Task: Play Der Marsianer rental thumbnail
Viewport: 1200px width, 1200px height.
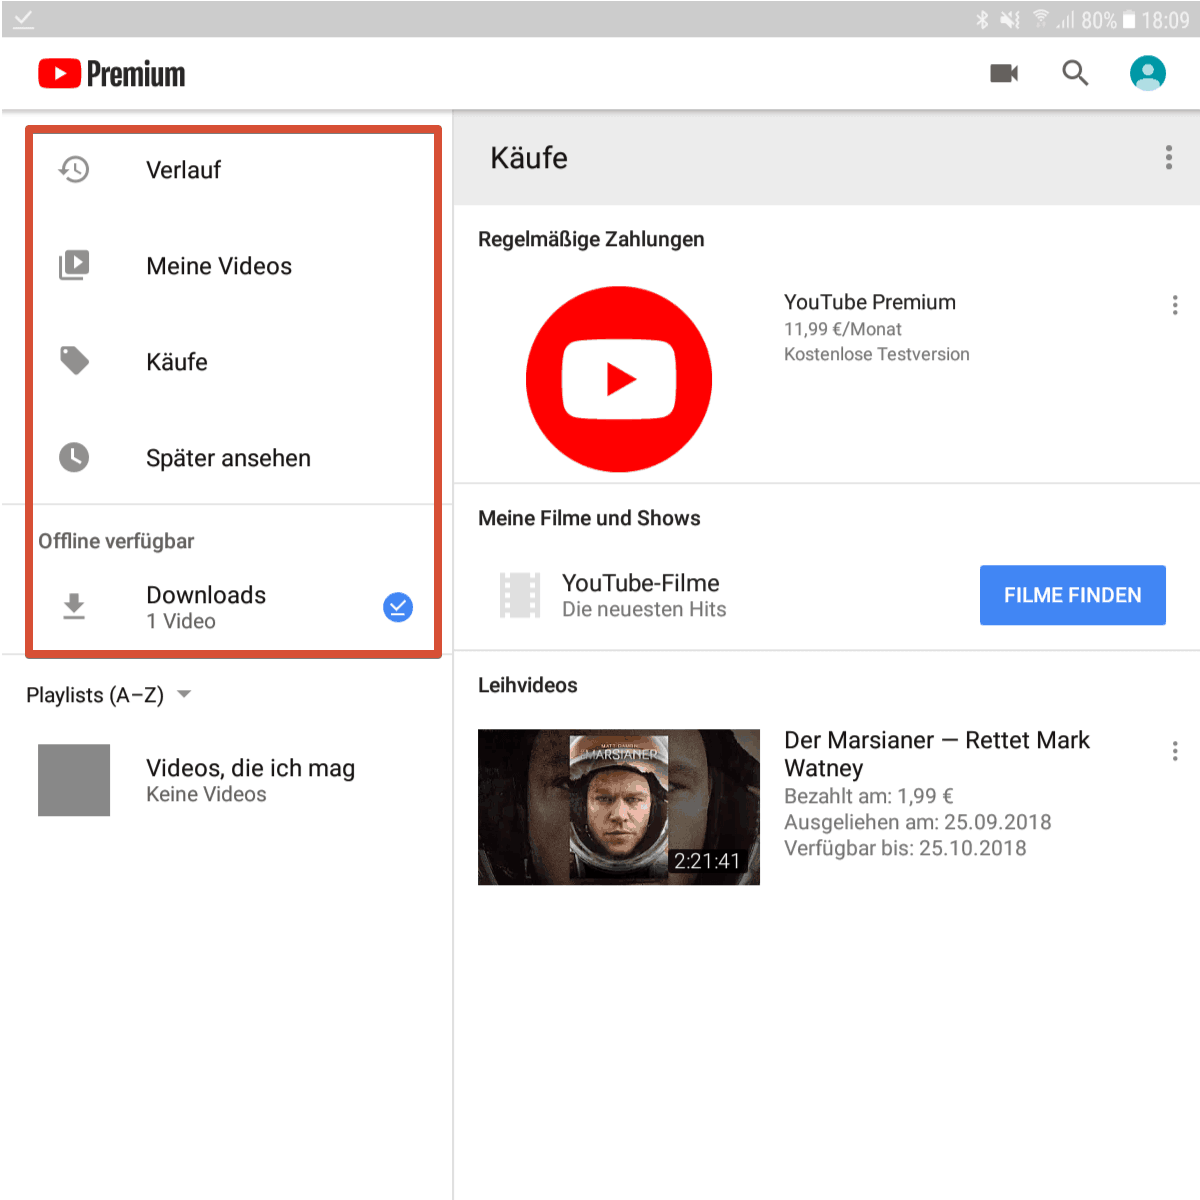Action: click(x=619, y=807)
